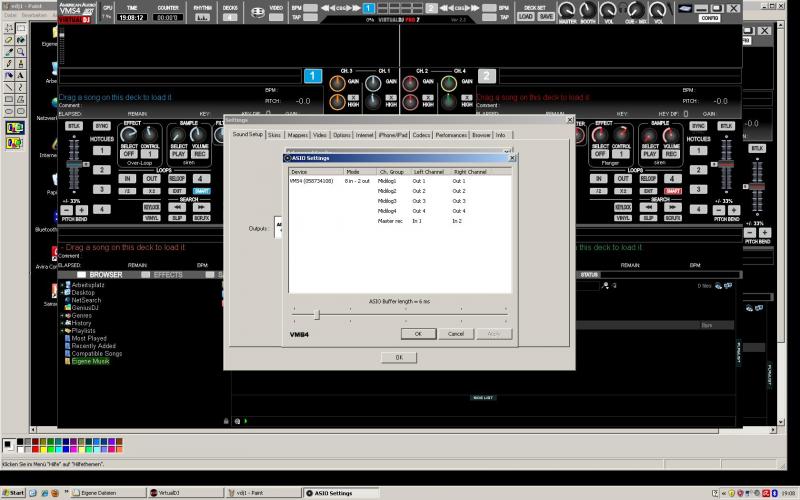The height and width of the screenshot is (500, 800).
Task: Pick the opaque selection mode option
Action: [x=15, y=128]
